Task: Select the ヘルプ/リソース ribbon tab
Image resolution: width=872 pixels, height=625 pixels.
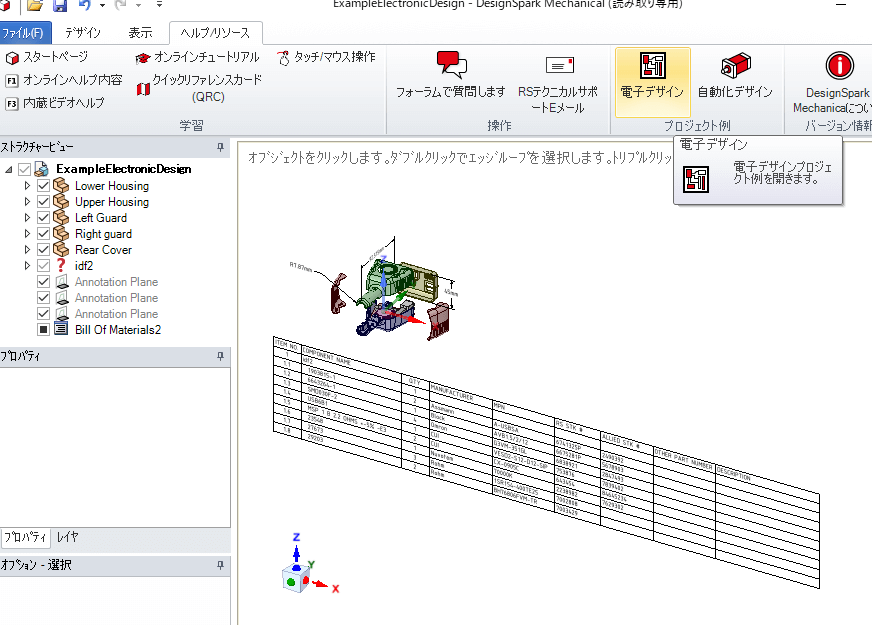Action: tap(215, 33)
